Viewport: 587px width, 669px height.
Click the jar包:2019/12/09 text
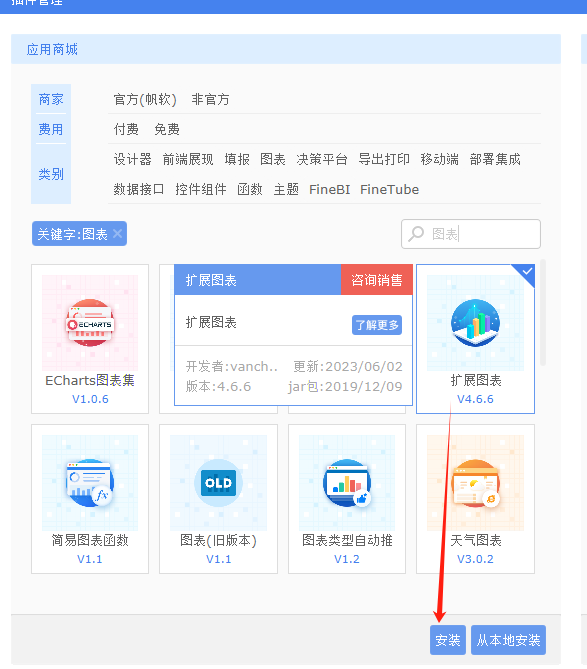345,387
